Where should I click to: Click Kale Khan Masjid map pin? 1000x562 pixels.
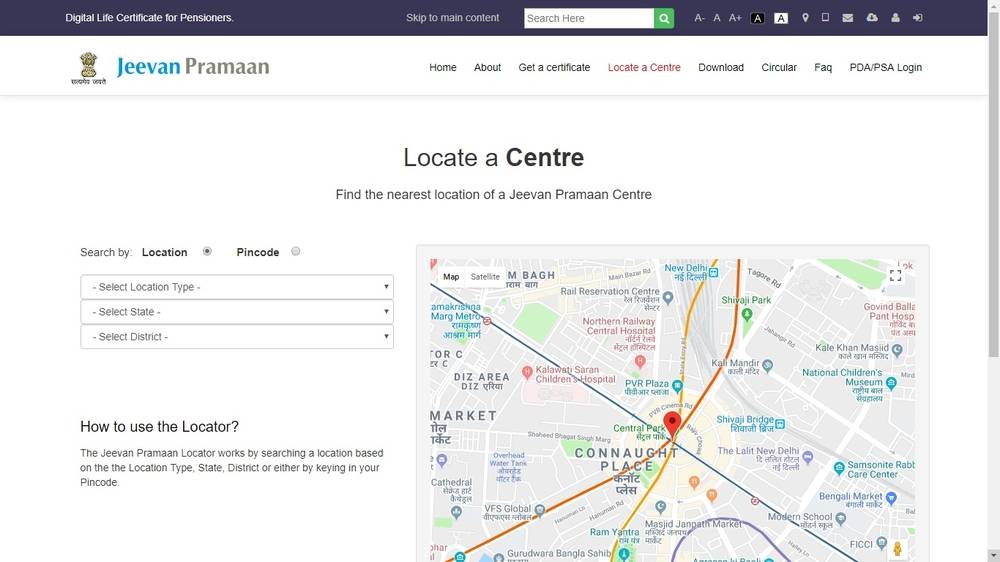click(x=897, y=350)
